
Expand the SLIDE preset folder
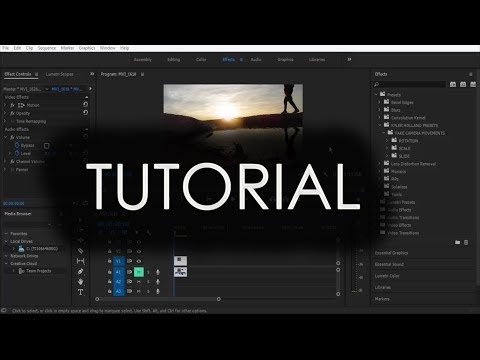[x=387, y=156]
